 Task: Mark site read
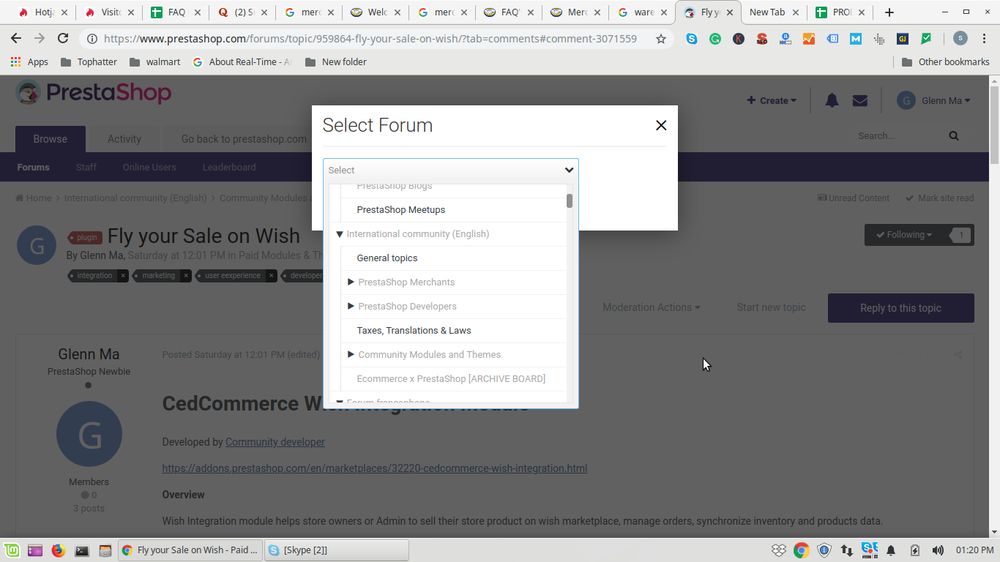pos(939,198)
